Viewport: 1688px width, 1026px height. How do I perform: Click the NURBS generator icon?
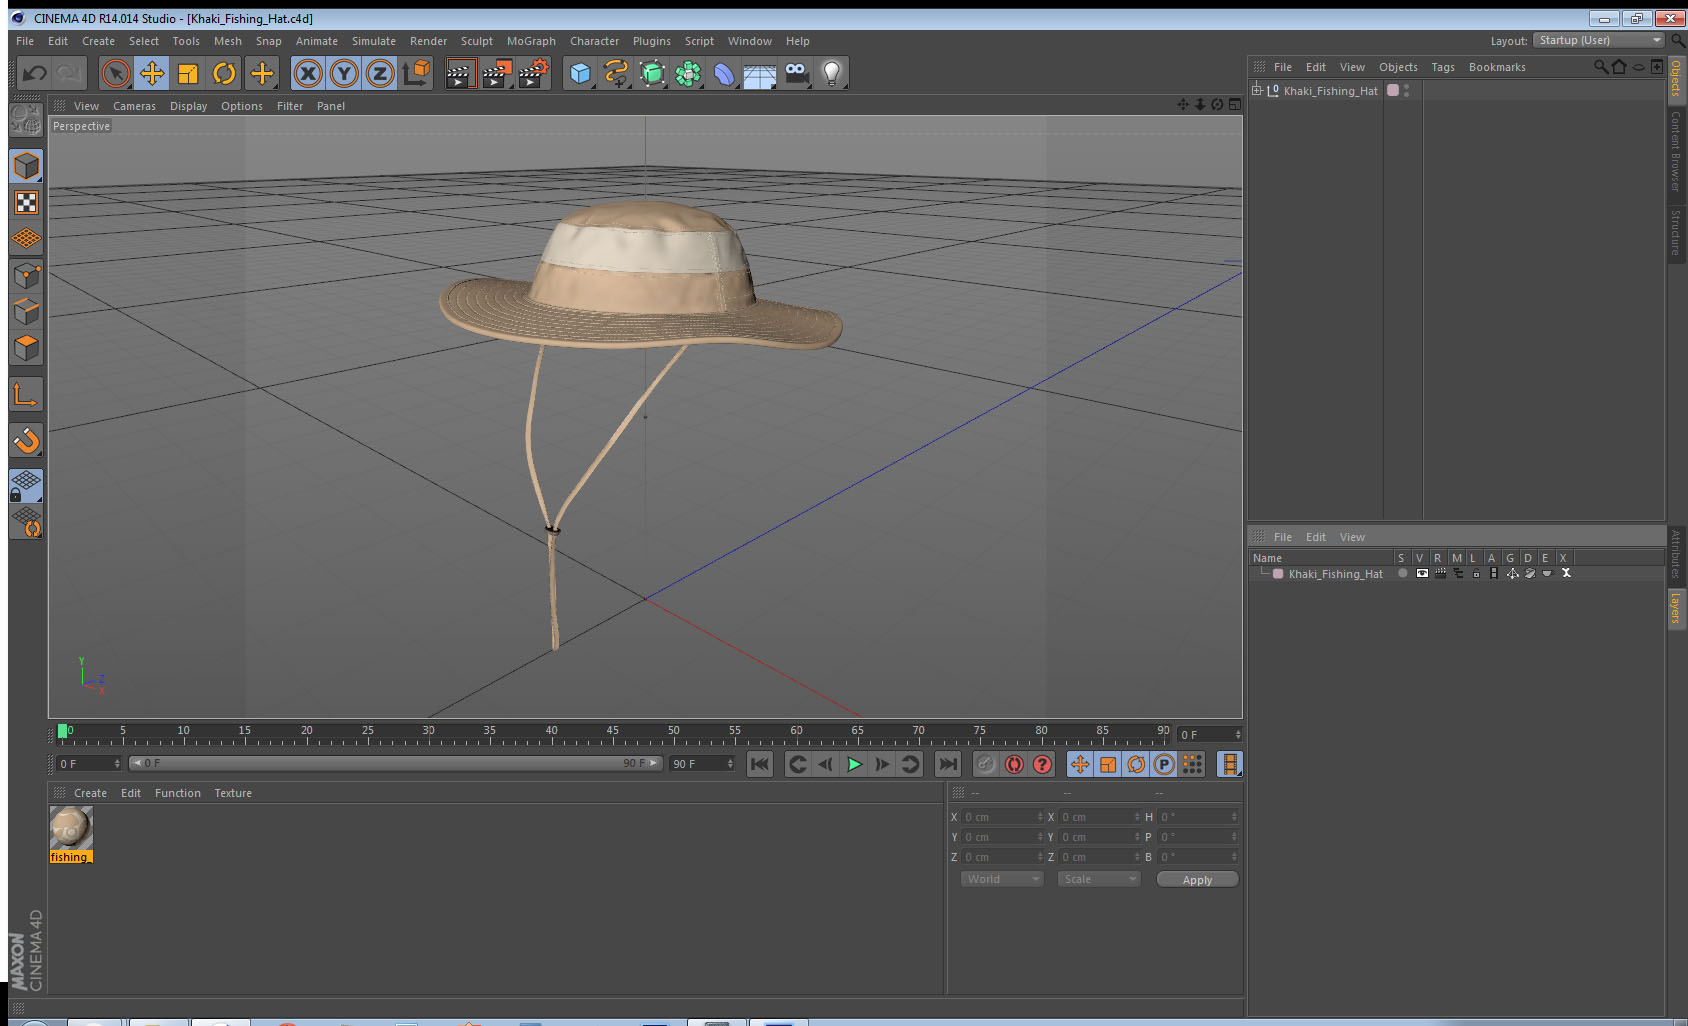pyautogui.click(x=653, y=73)
